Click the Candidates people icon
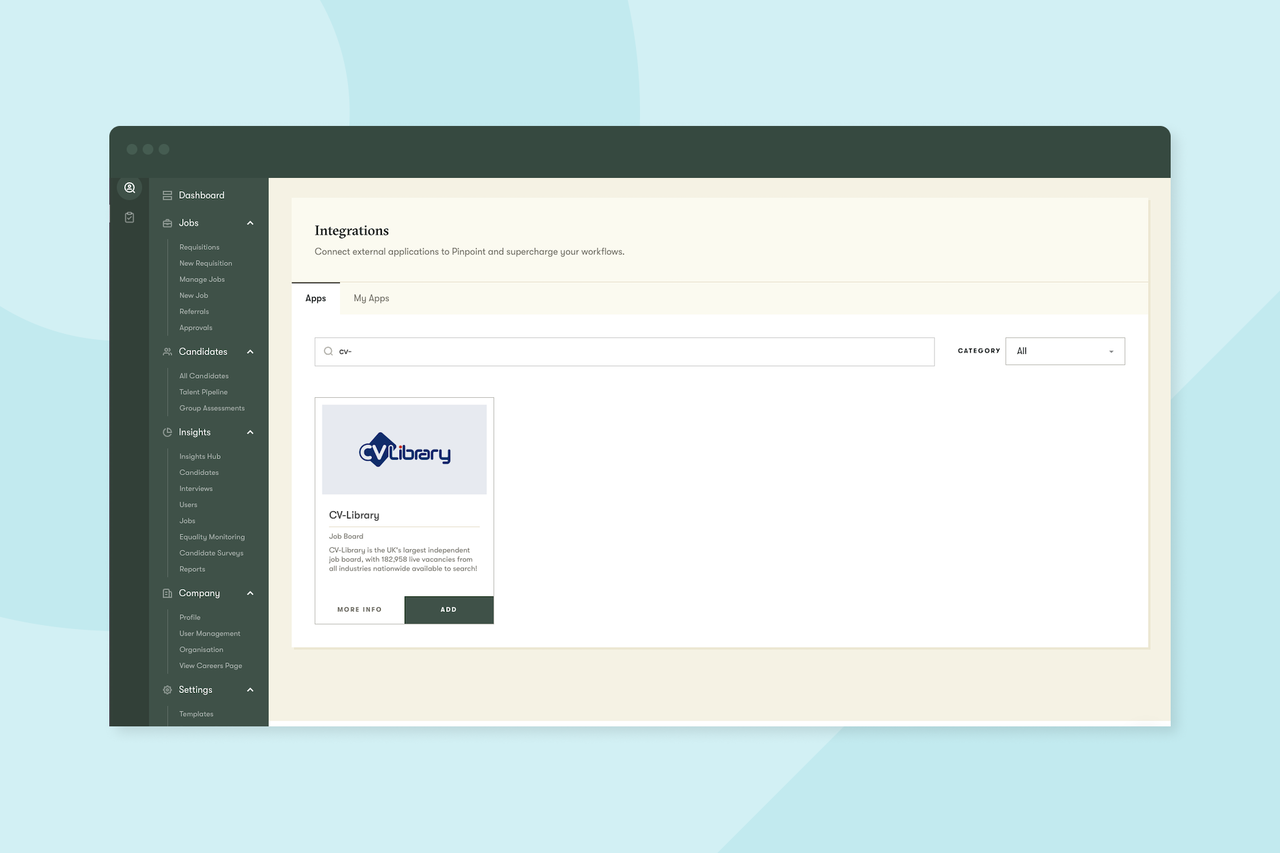The height and width of the screenshot is (853, 1280). click(166, 351)
